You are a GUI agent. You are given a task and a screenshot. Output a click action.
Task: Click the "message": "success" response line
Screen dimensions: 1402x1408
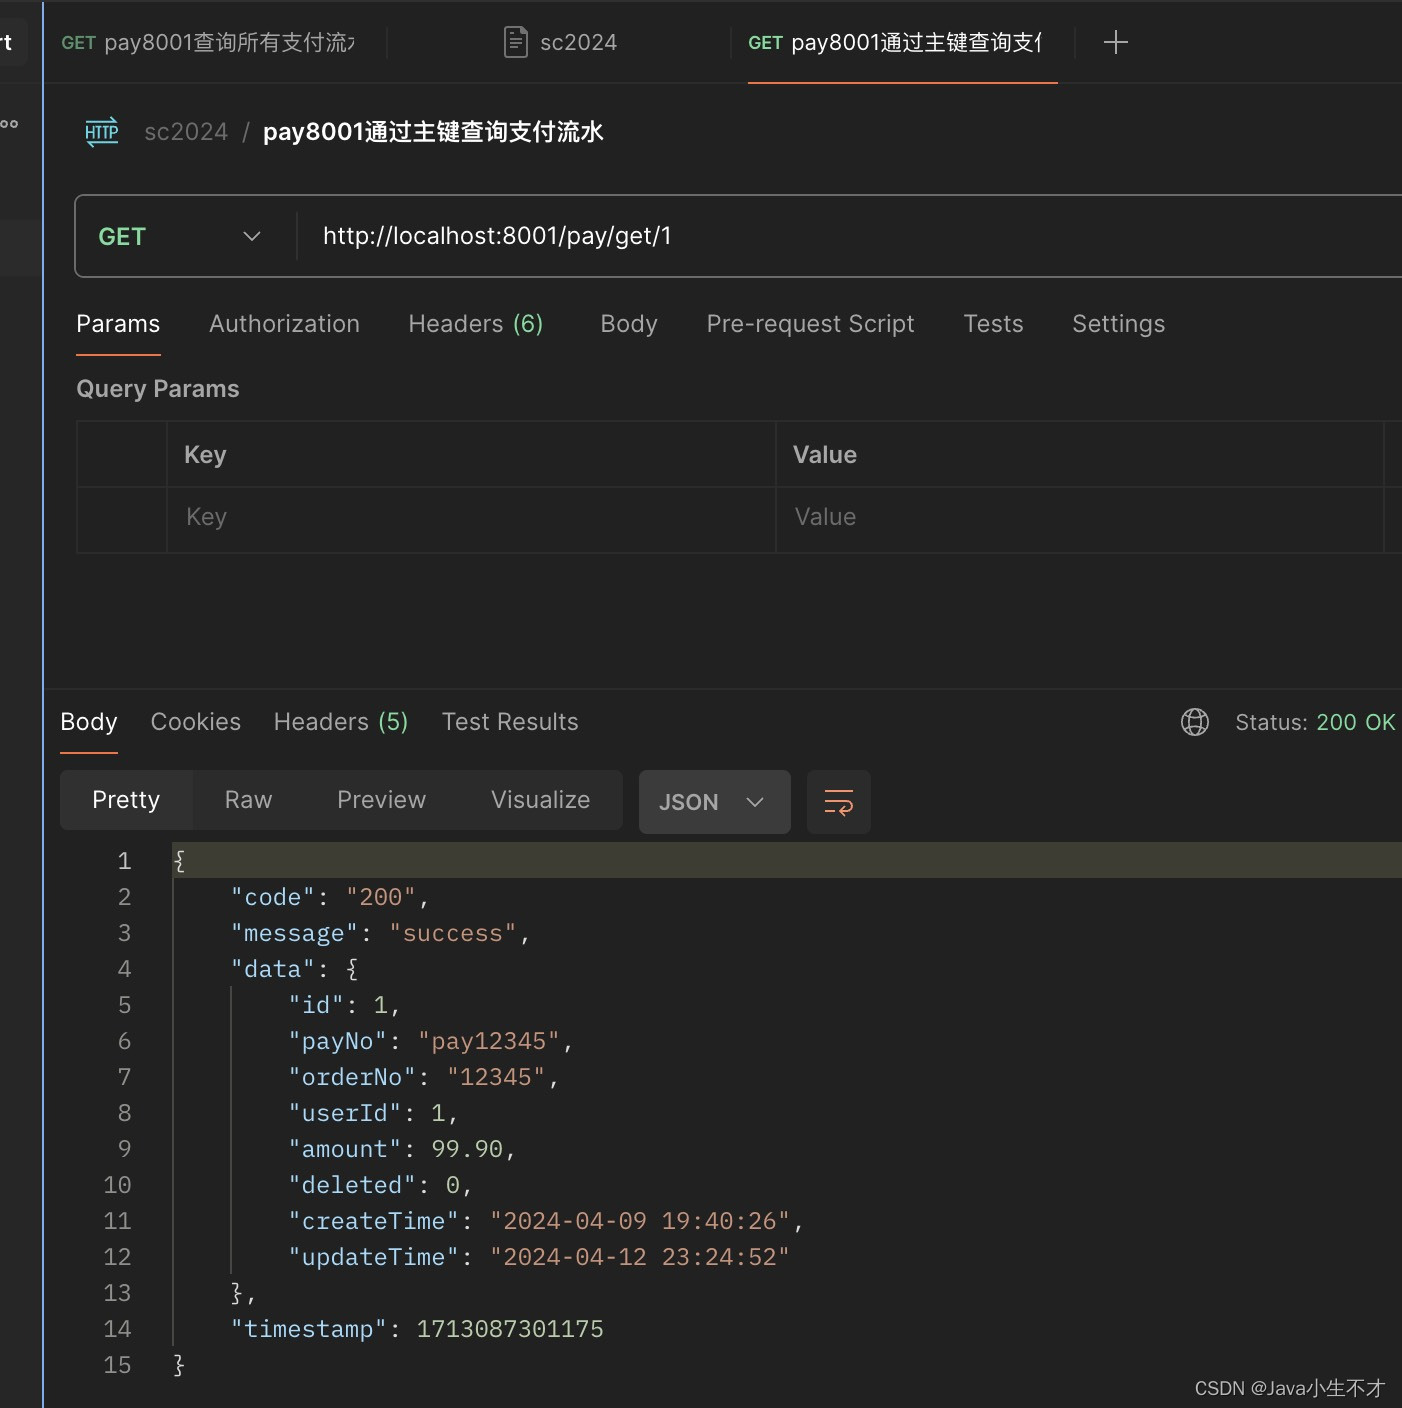click(380, 933)
